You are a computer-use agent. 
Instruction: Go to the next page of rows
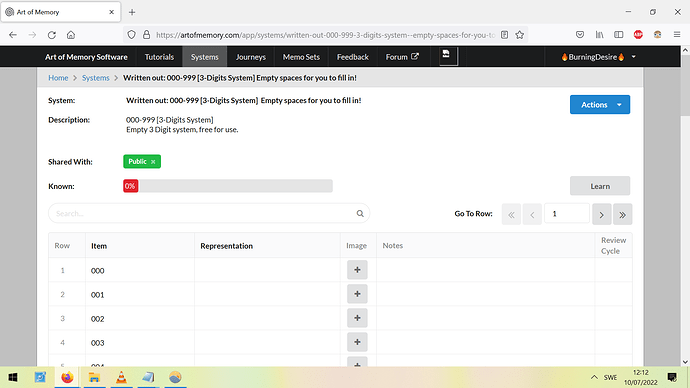tap(602, 214)
